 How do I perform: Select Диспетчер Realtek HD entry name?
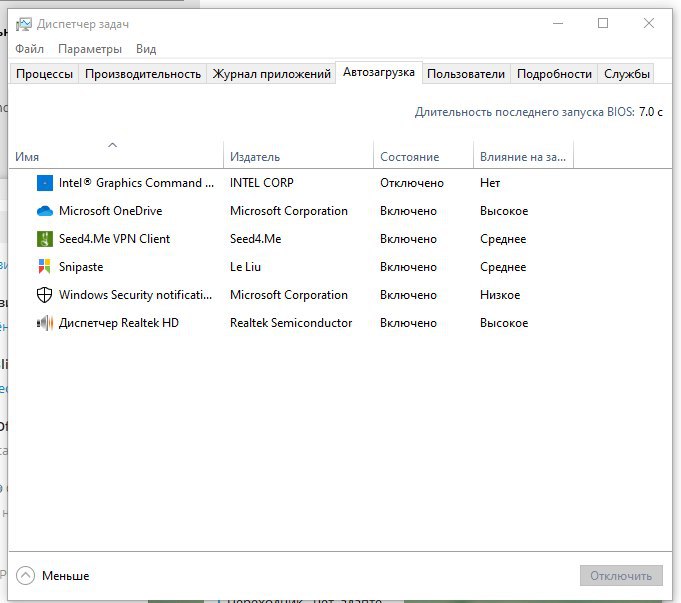pyautogui.click(x=119, y=323)
